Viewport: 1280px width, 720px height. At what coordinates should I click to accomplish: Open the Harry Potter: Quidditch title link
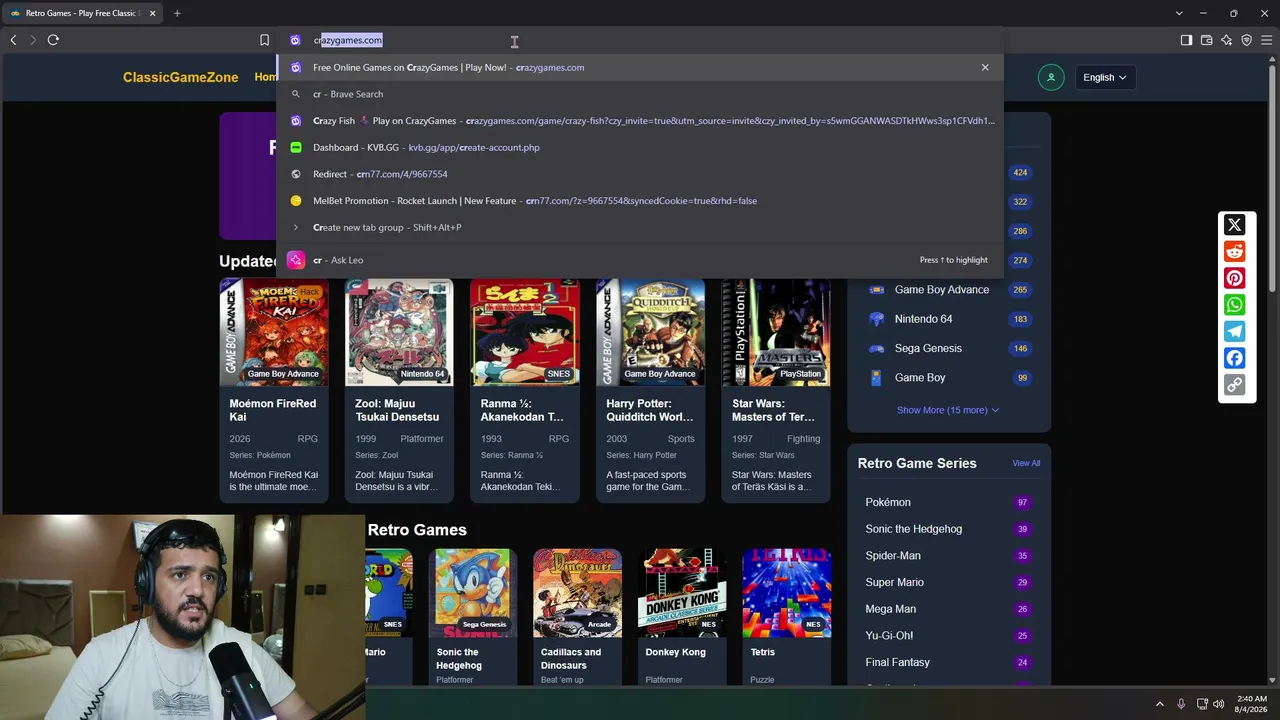[x=650, y=410]
